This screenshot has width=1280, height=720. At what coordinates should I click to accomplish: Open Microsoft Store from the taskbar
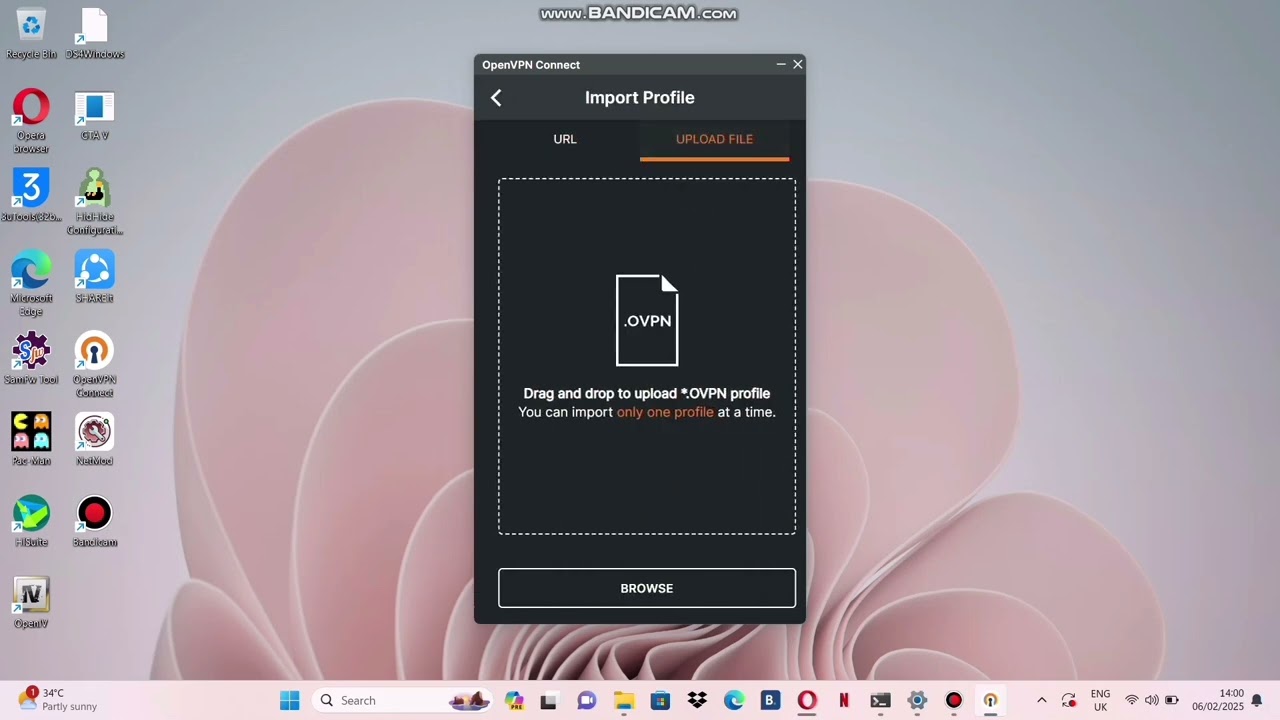point(660,700)
